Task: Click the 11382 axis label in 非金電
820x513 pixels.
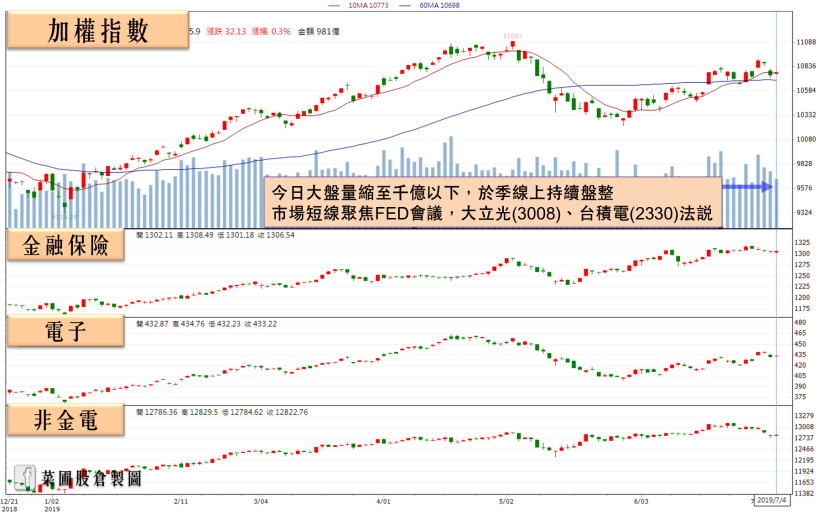Action: point(804,494)
